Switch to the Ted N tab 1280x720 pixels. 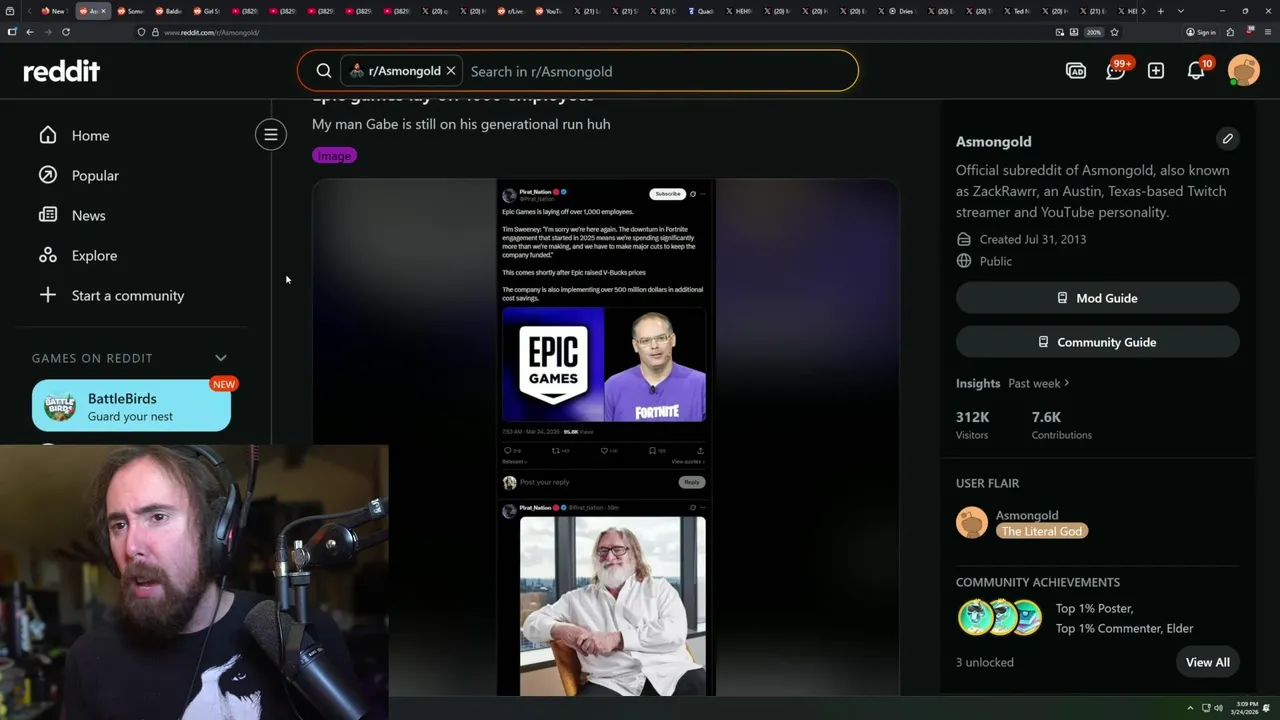click(x=1016, y=11)
